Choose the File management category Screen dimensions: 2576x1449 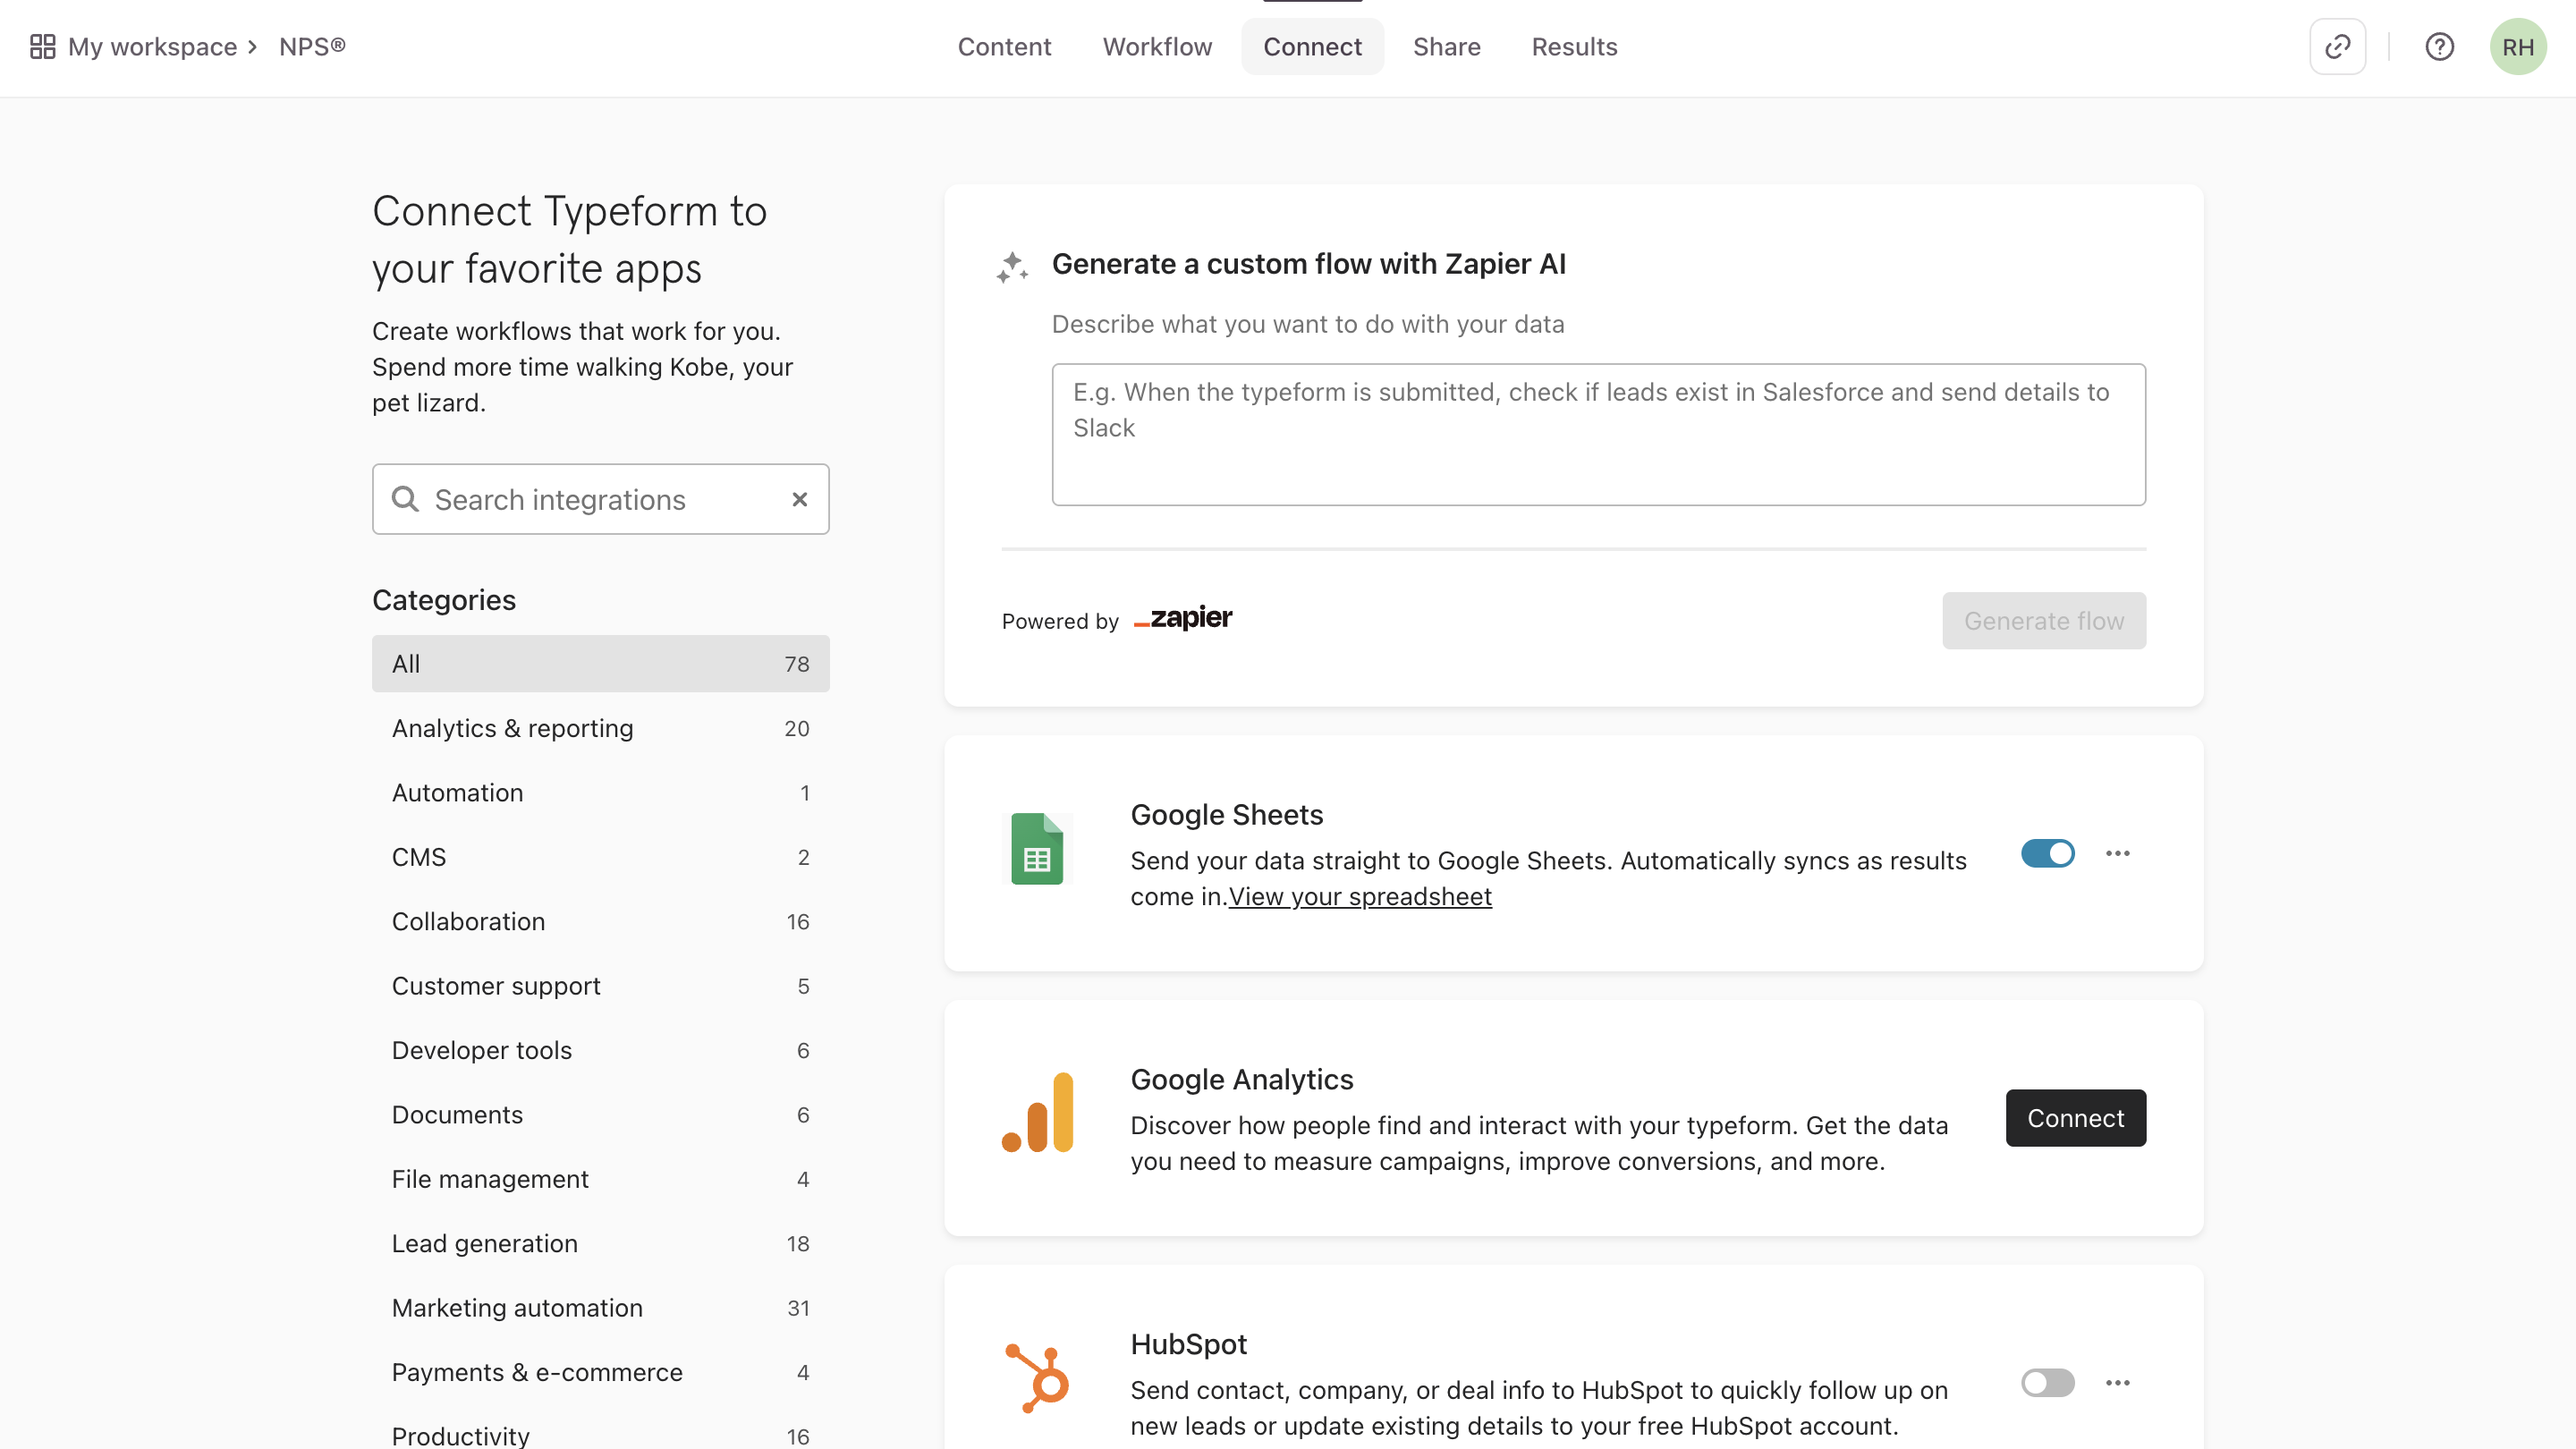(600, 1179)
